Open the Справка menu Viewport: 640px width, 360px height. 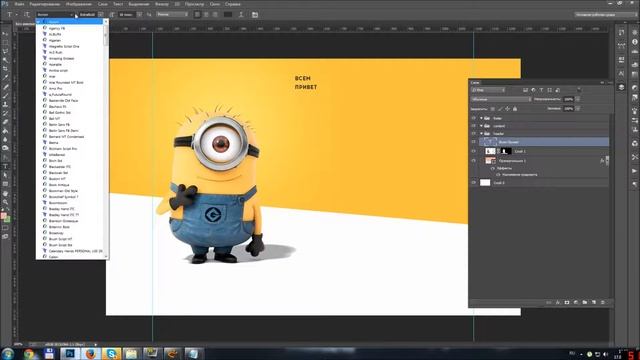pos(233,4)
